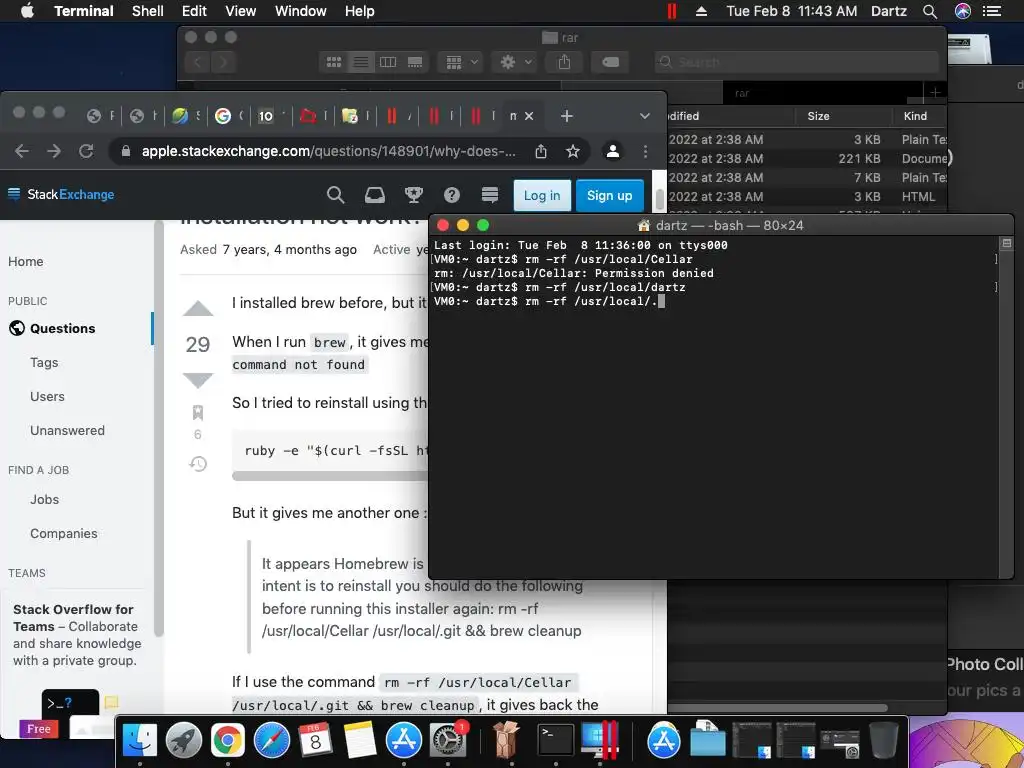Open Jobs in the sidebar
Image resolution: width=1024 pixels, height=768 pixels.
point(44,500)
